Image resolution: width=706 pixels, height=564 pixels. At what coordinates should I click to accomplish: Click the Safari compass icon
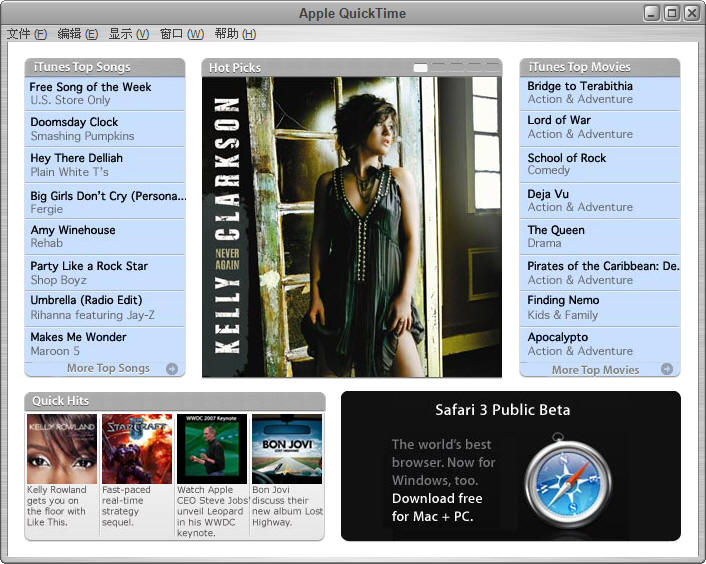pos(568,482)
